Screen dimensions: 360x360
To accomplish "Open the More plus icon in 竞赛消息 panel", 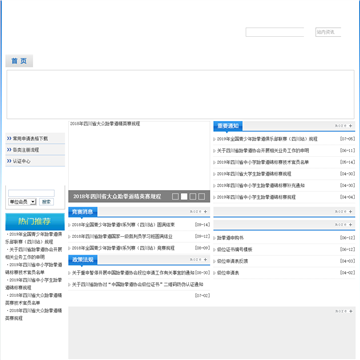I will 199,211.
